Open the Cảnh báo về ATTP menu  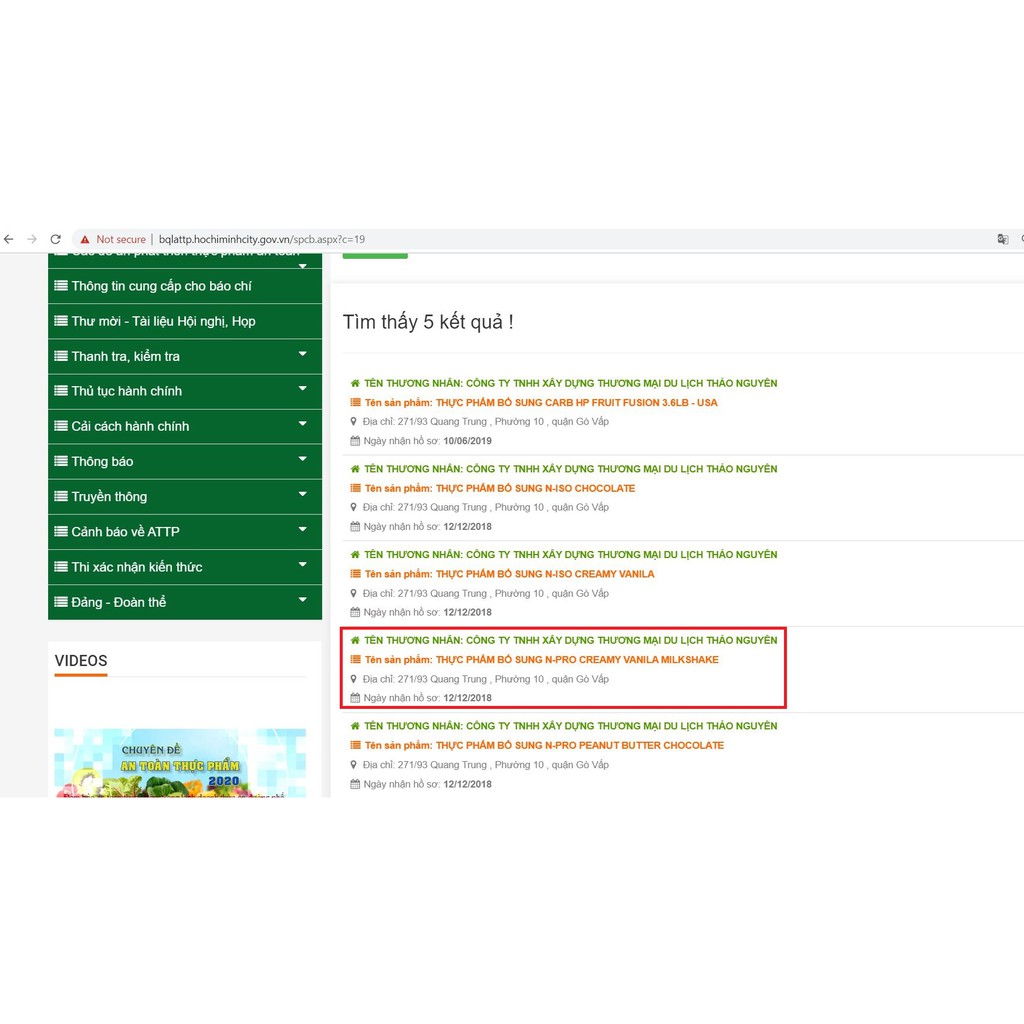click(x=185, y=532)
